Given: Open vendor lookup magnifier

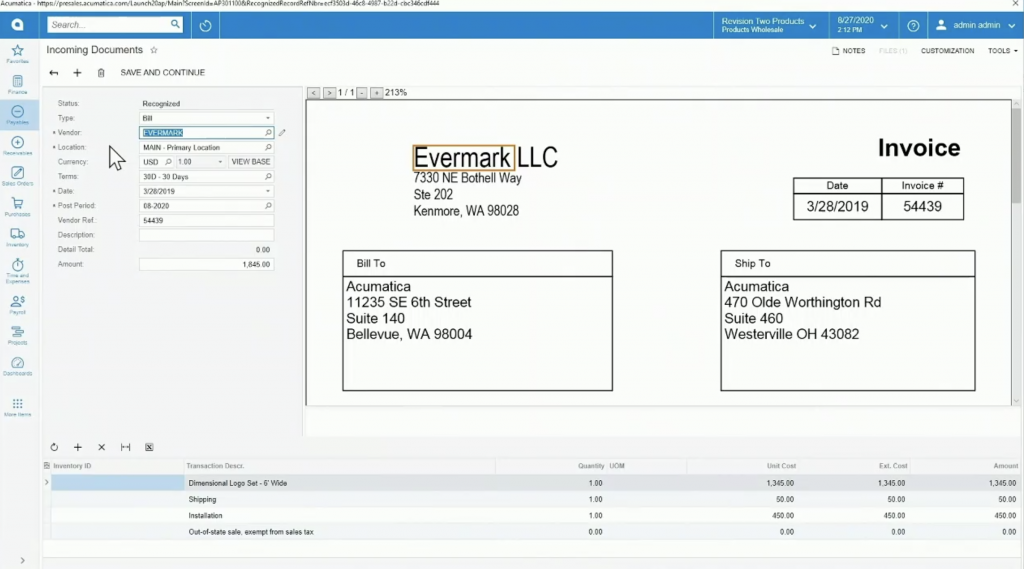Looking at the screenshot, I should coord(268,133).
